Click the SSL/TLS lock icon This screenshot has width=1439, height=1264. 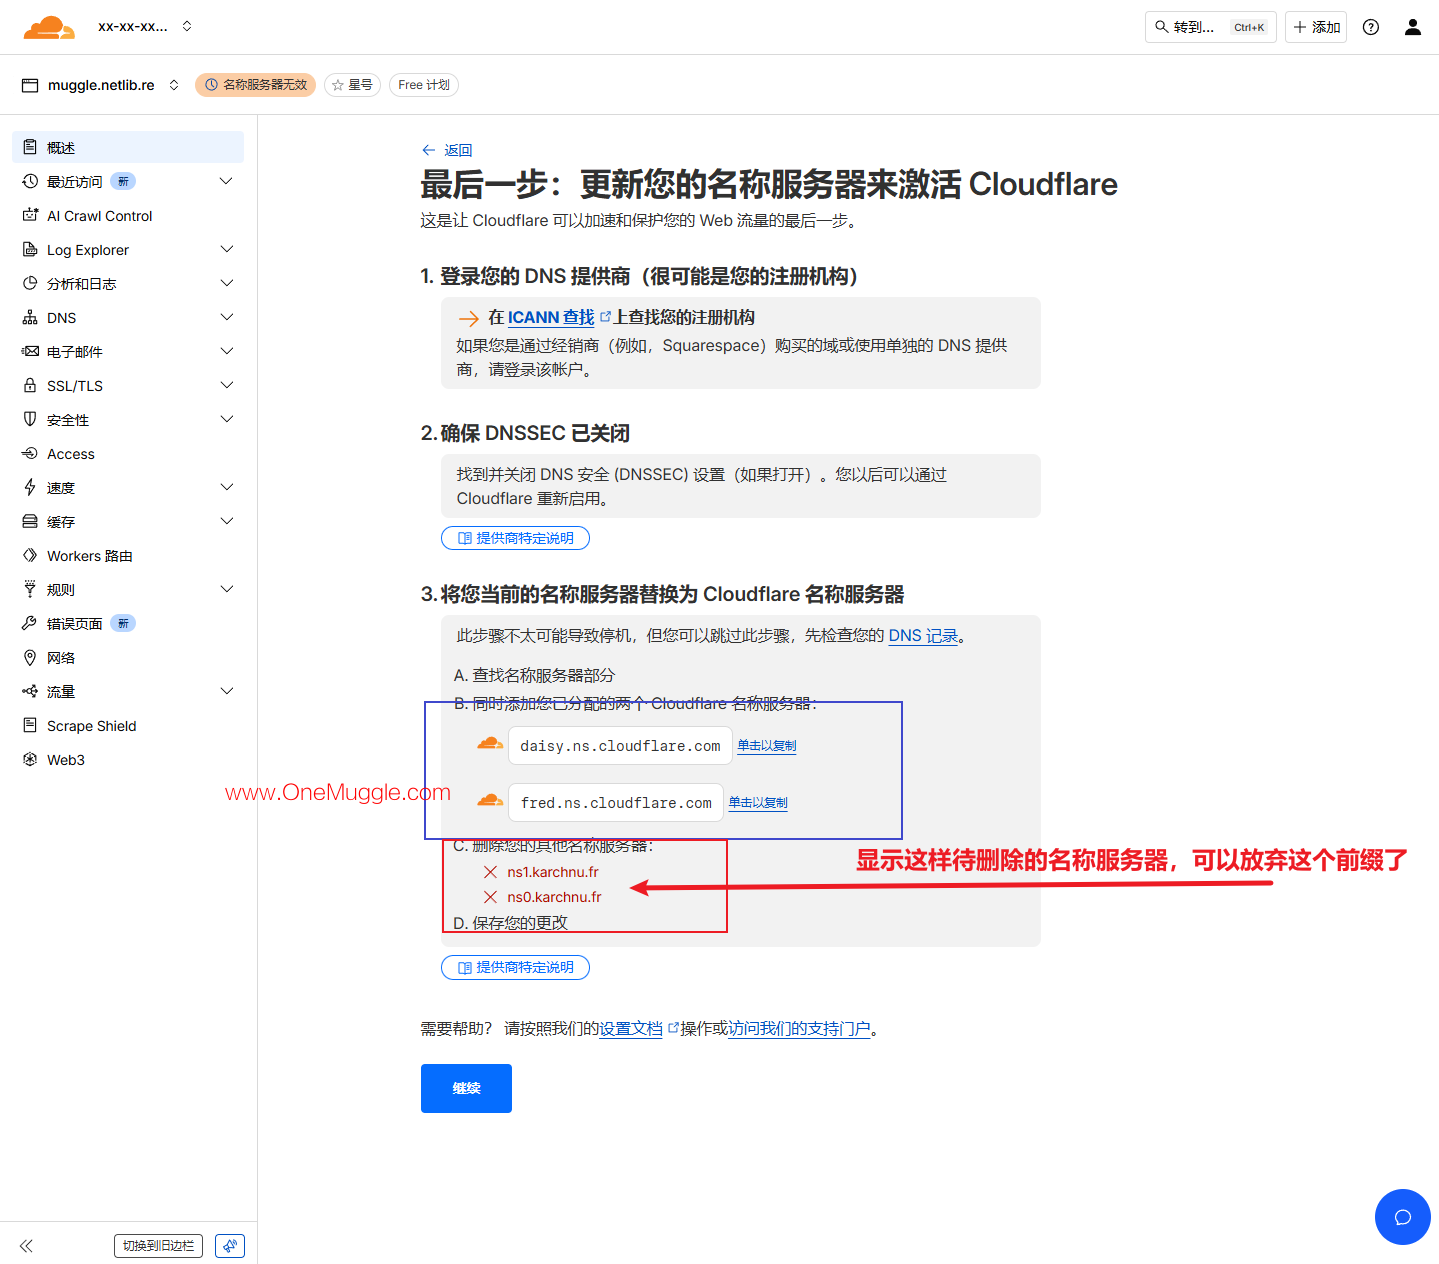click(x=30, y=385)
